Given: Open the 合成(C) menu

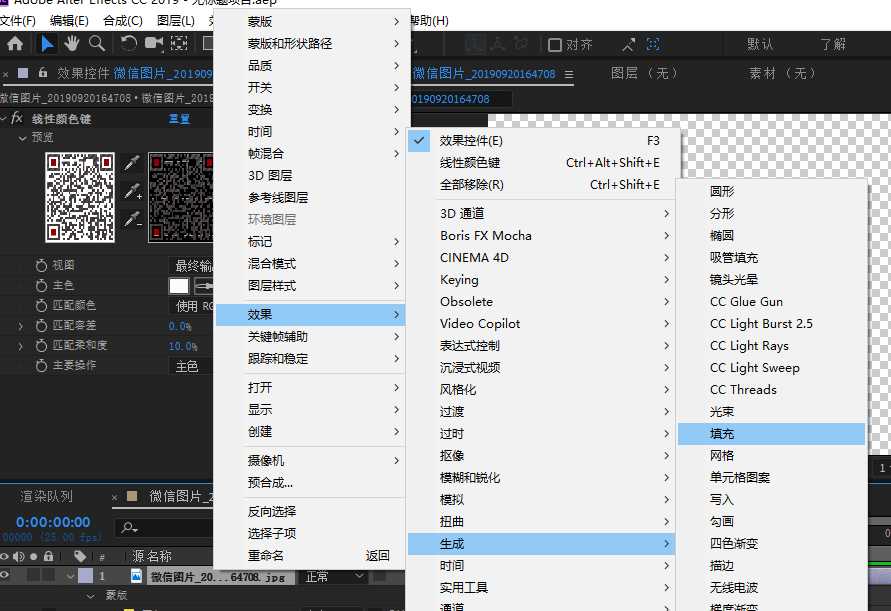Looking at the screenshot, I should pyautogui.click(x=123, y=21).
